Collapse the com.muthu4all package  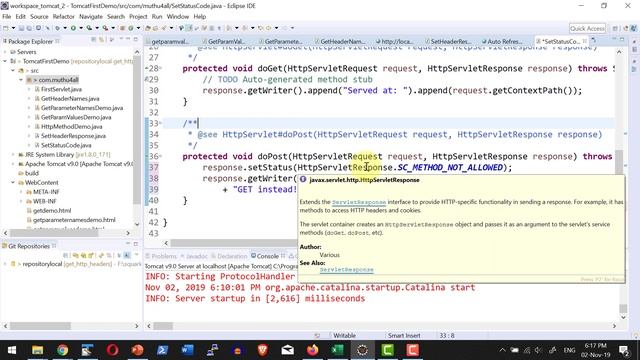21,80
